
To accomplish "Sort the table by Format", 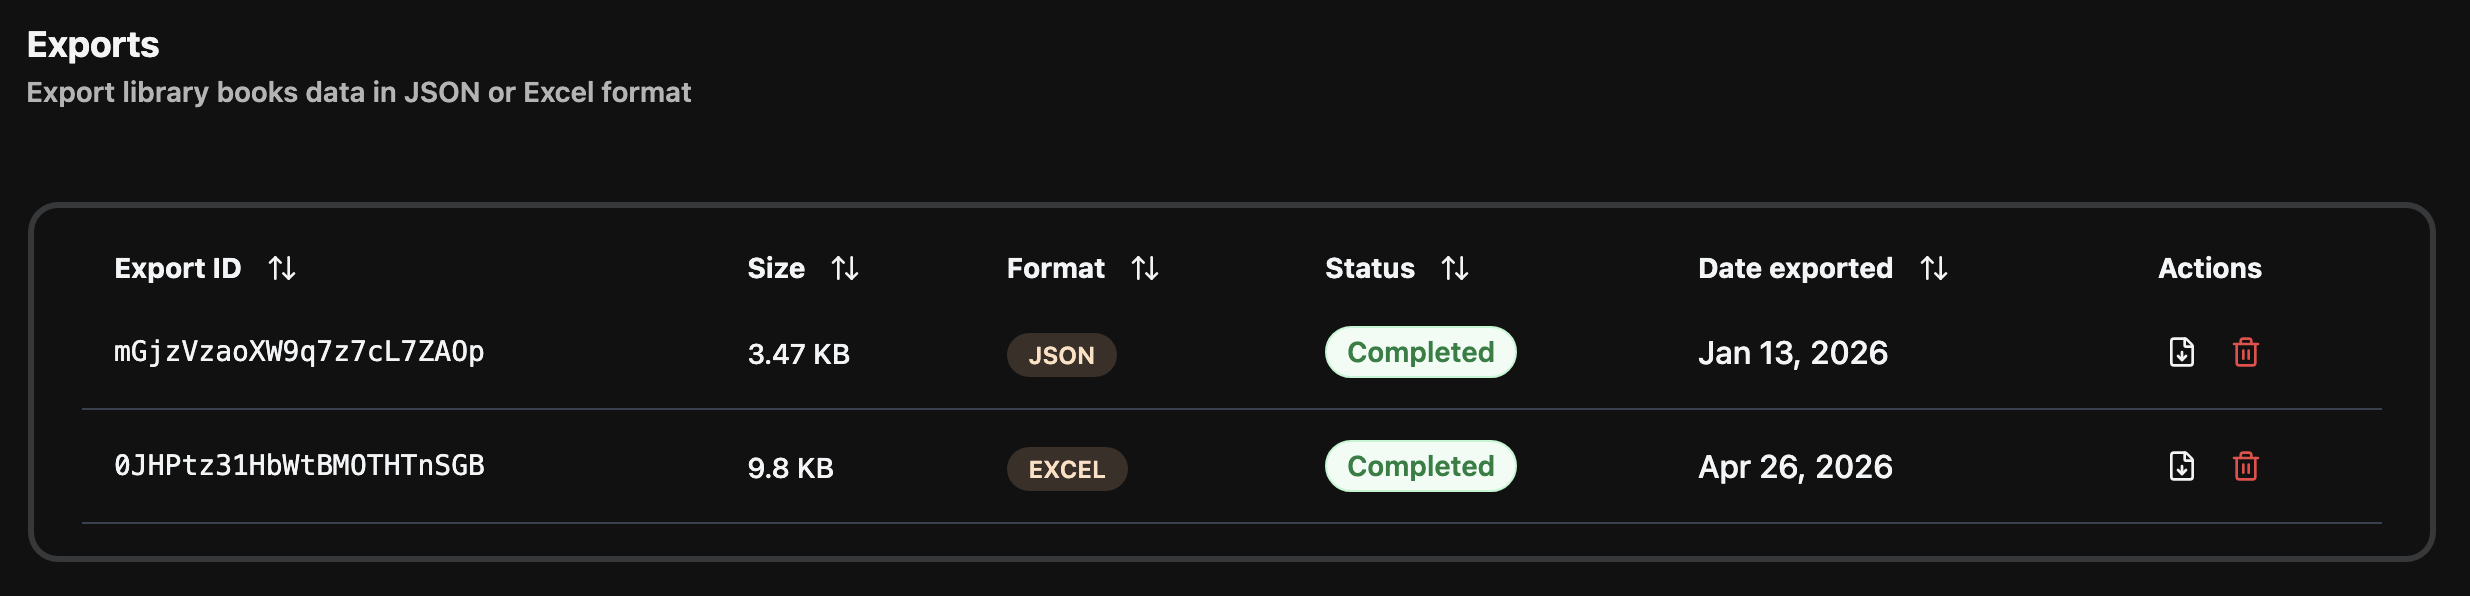I will 1146,267.
